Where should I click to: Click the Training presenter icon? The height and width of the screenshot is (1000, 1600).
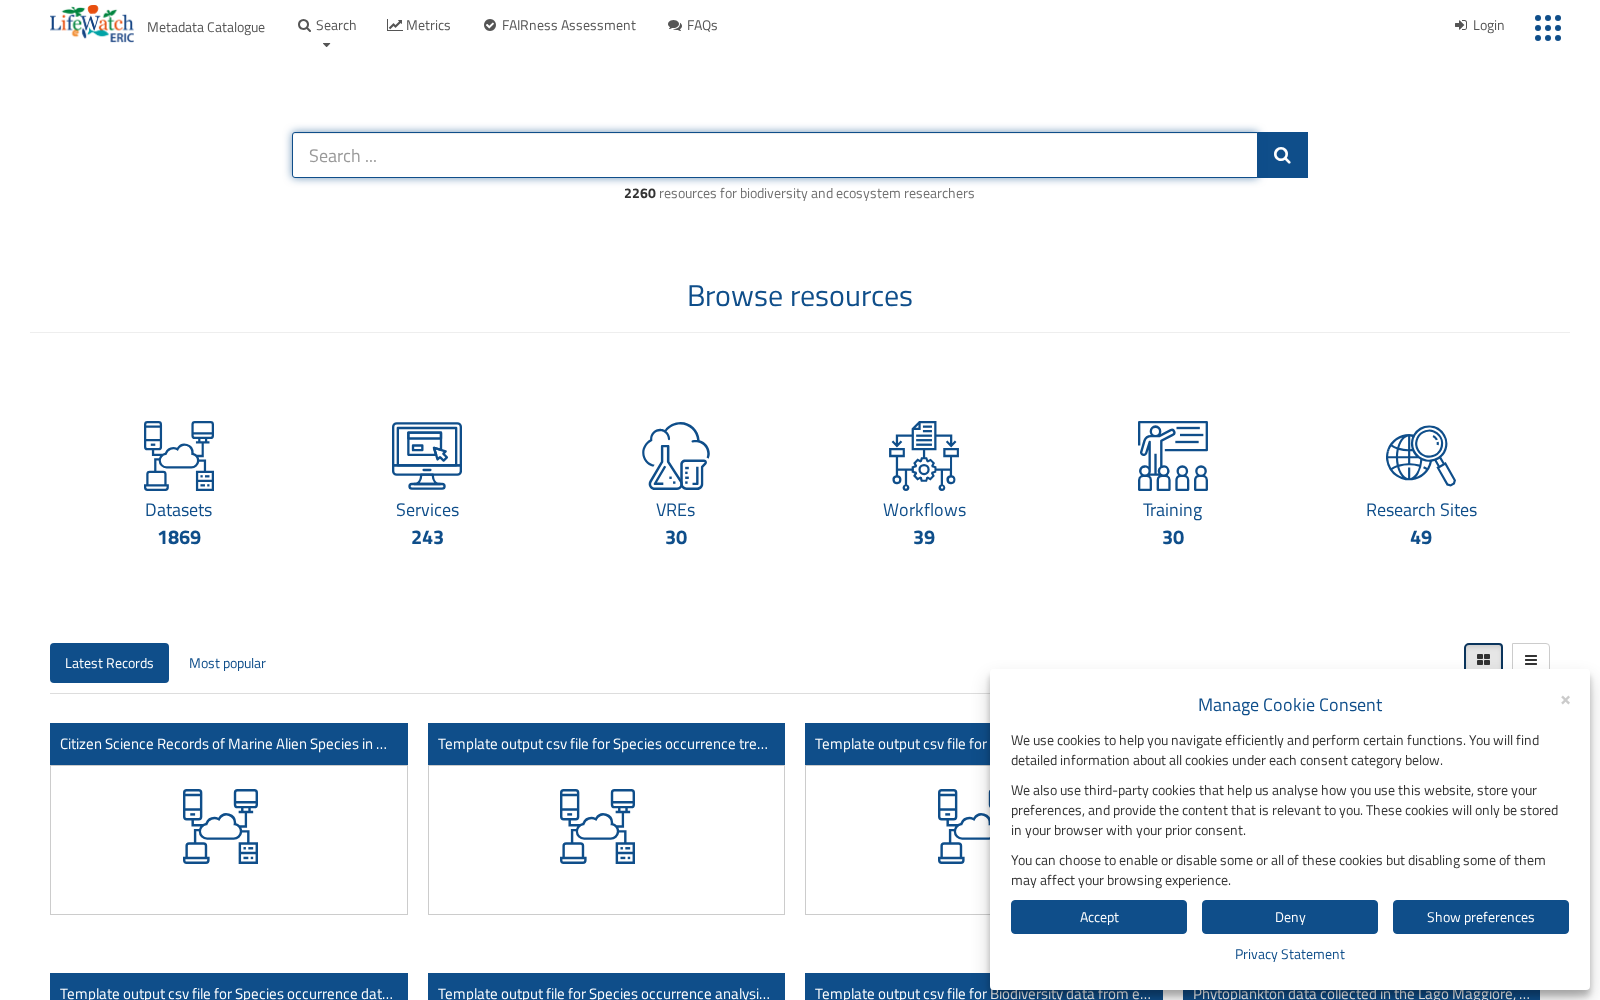[x=1173, y=456]
